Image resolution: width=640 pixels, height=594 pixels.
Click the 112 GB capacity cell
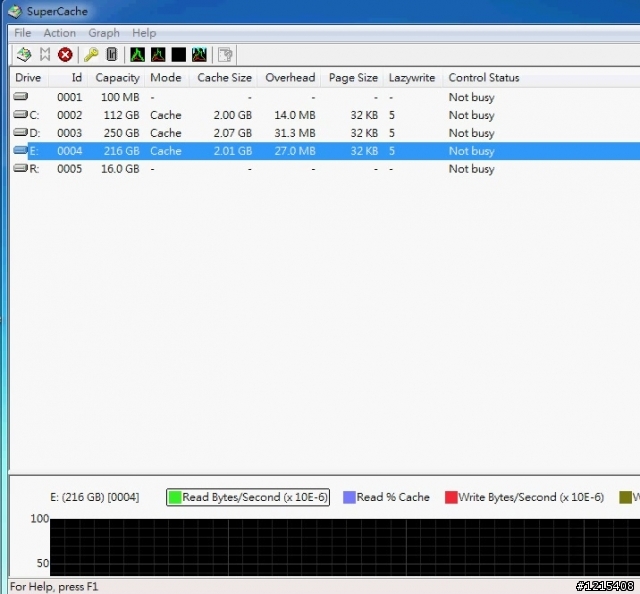[121, 115]
